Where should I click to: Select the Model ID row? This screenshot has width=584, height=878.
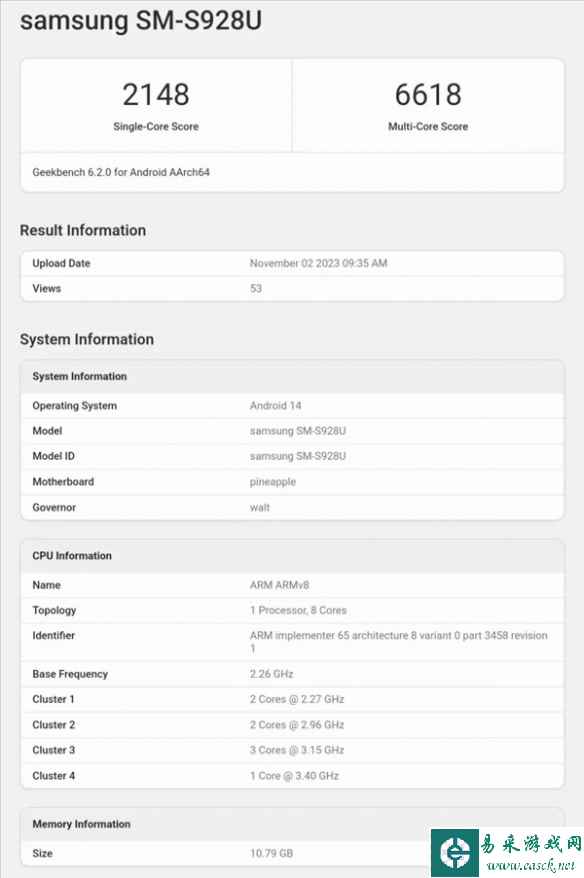pos(290,456)
